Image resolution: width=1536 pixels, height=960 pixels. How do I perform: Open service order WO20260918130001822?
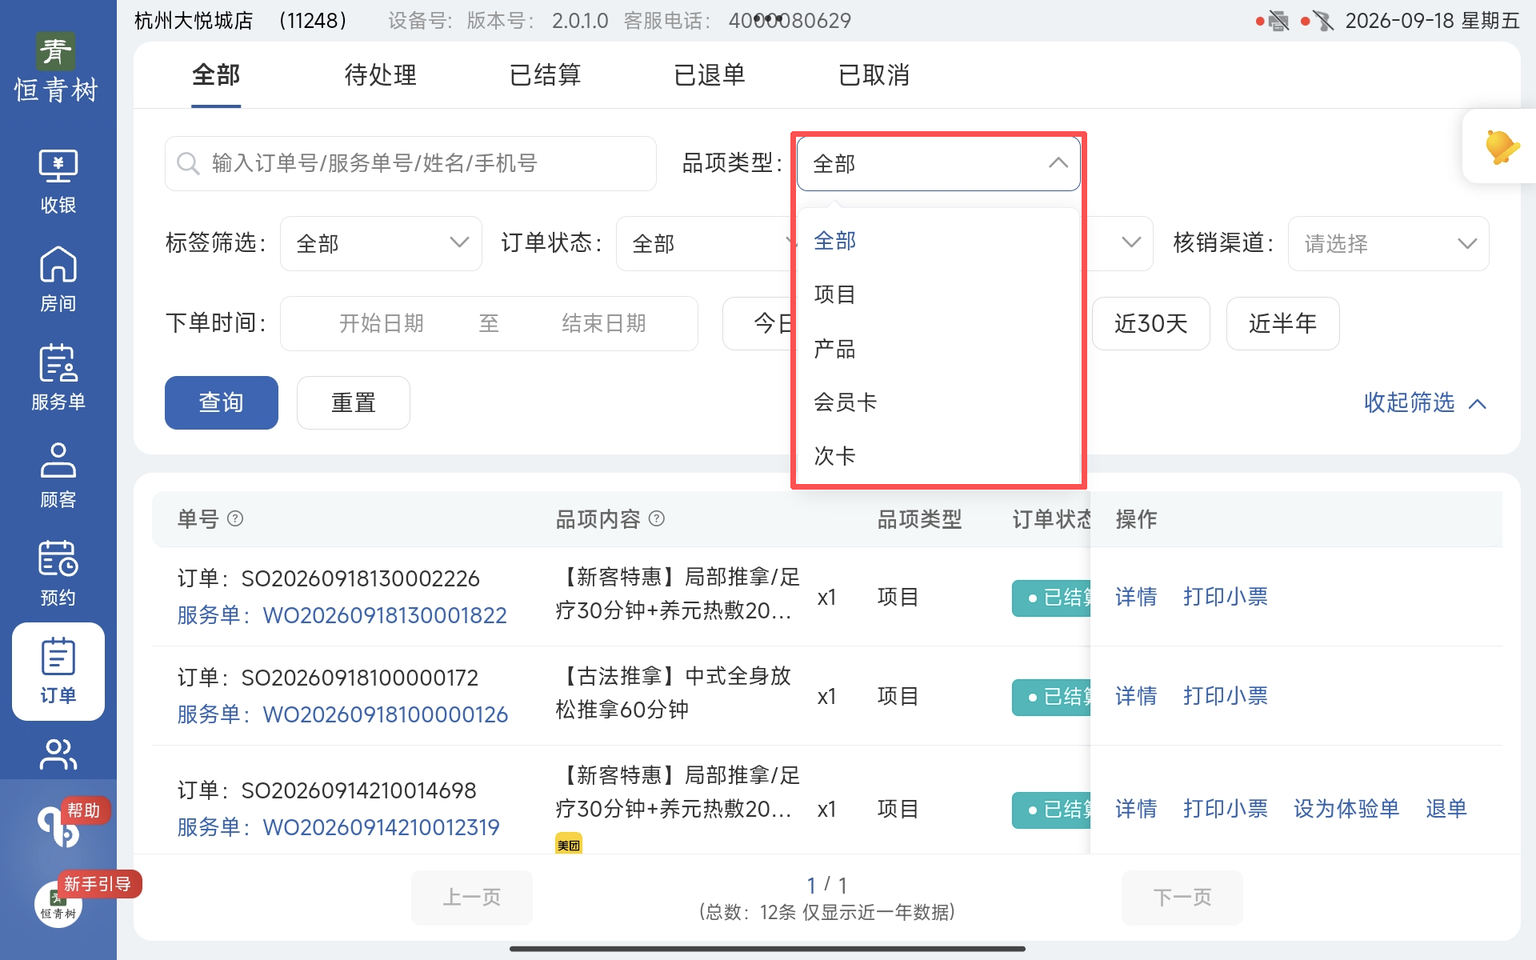tap(385, 616)
